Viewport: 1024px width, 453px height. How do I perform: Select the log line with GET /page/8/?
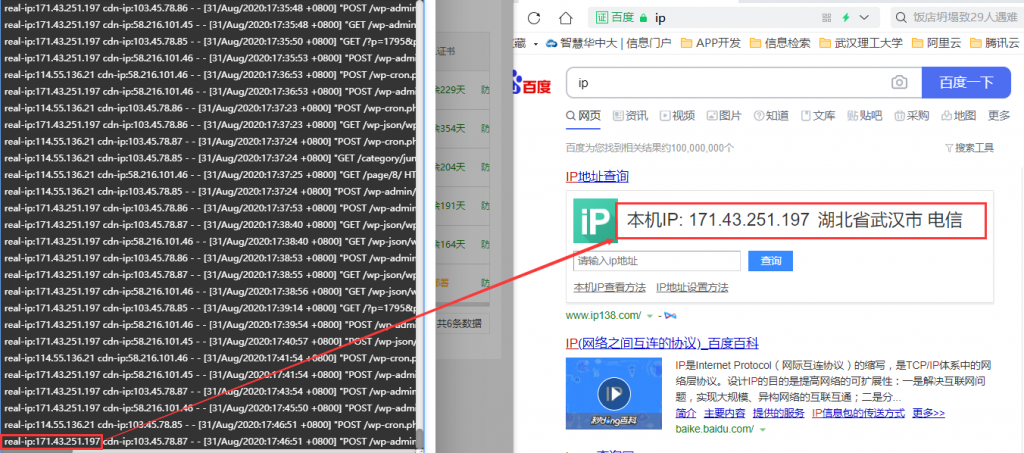tap(208, 174)
